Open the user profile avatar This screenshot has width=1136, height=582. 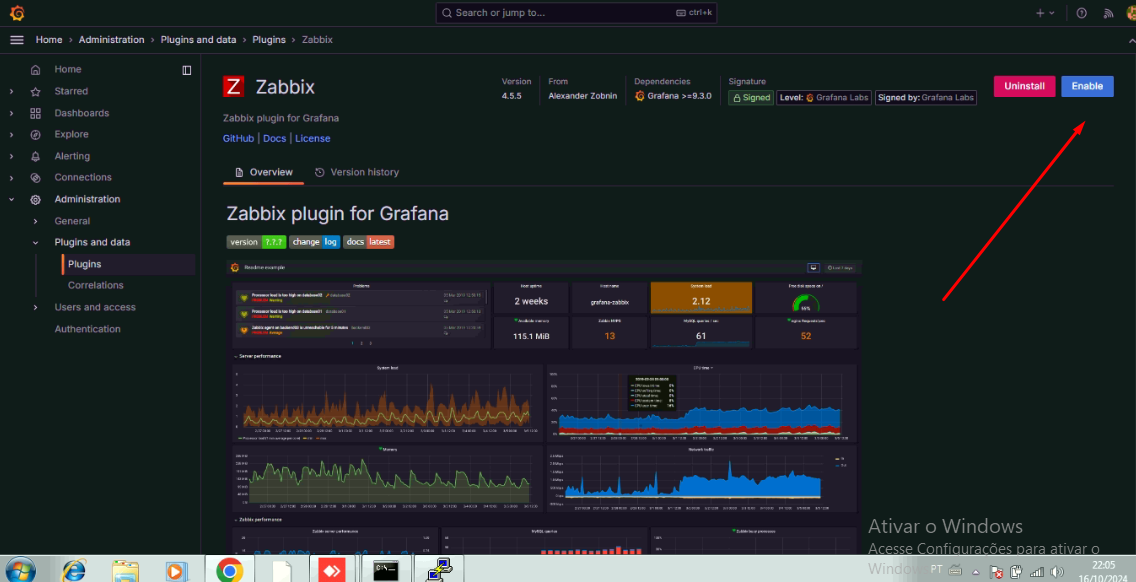pyautogui.click(x=1130, y=13)
